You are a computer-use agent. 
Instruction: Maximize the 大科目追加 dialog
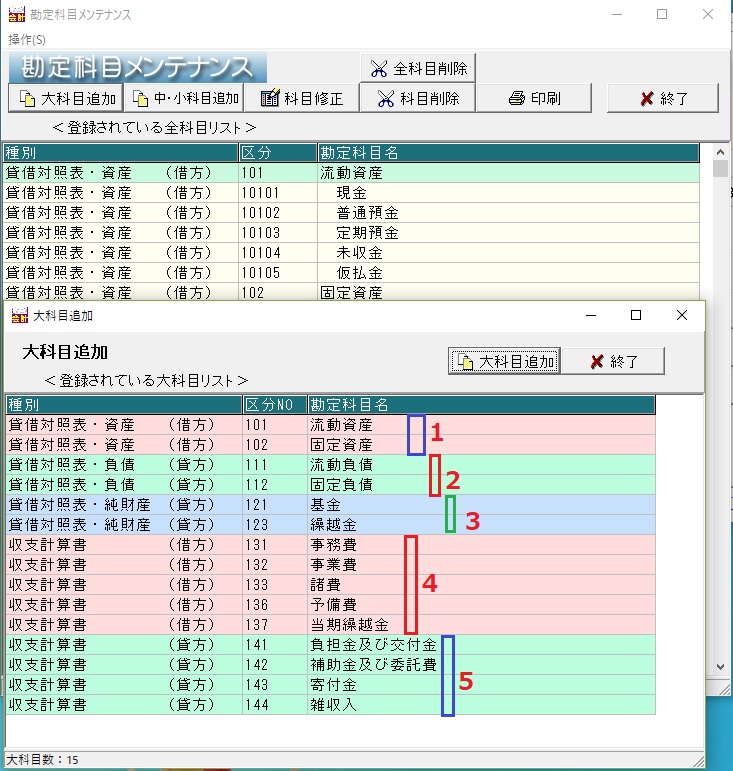pos(636,315)
